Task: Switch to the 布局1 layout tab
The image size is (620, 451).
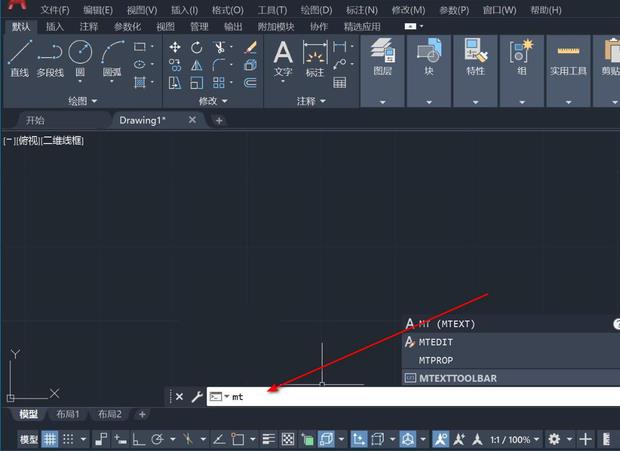Action: point(68,414)
